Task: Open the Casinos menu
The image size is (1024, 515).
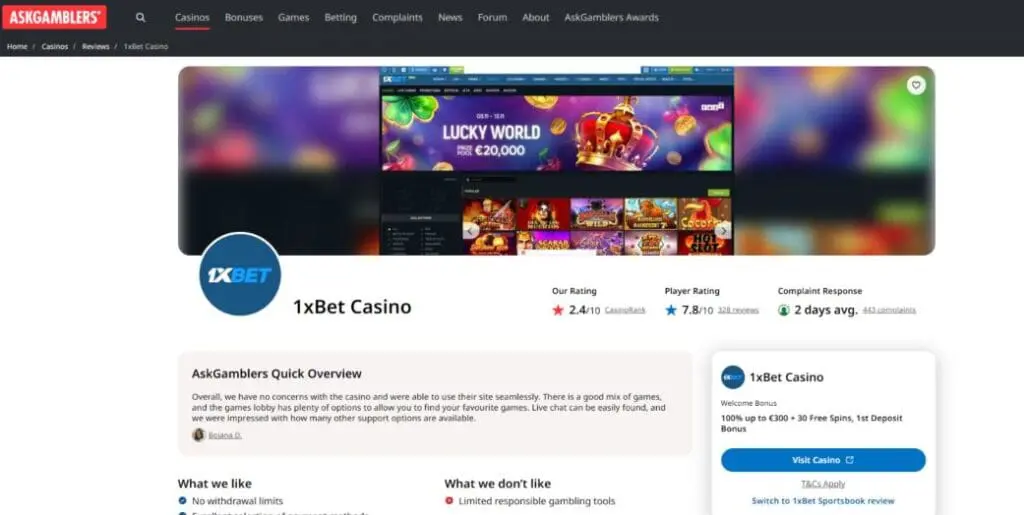Action: coord(192,18)
